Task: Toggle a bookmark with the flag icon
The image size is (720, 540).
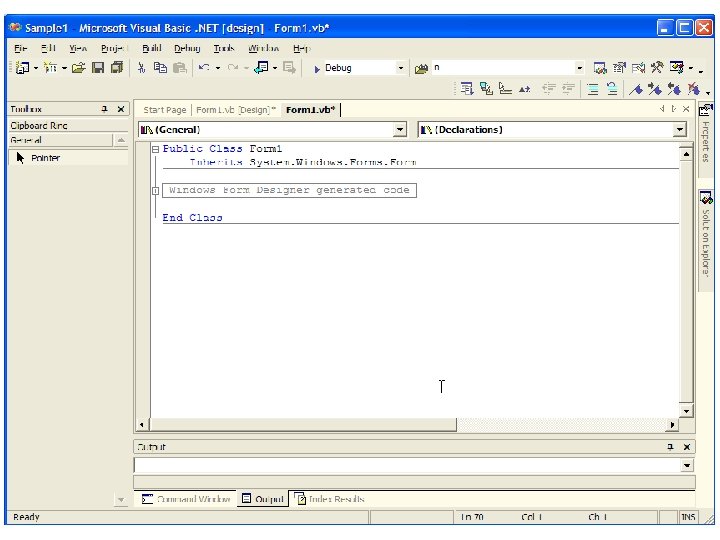Action: [636, 89]
